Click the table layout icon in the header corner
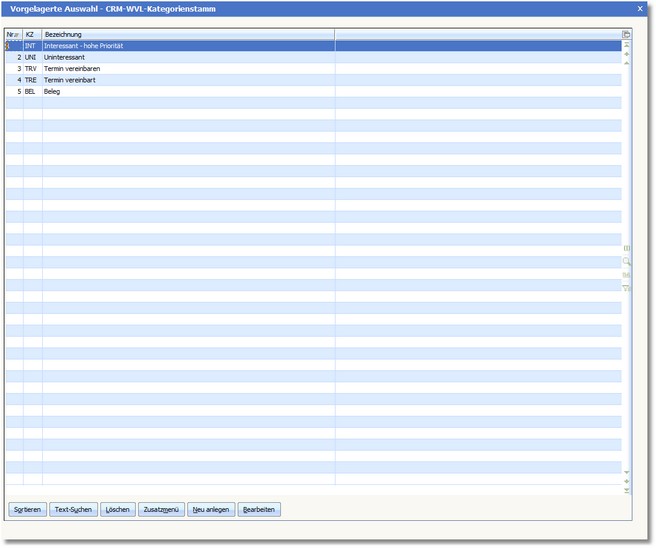The height and width of the screenshot is (548, 656). tap(627, 35)
